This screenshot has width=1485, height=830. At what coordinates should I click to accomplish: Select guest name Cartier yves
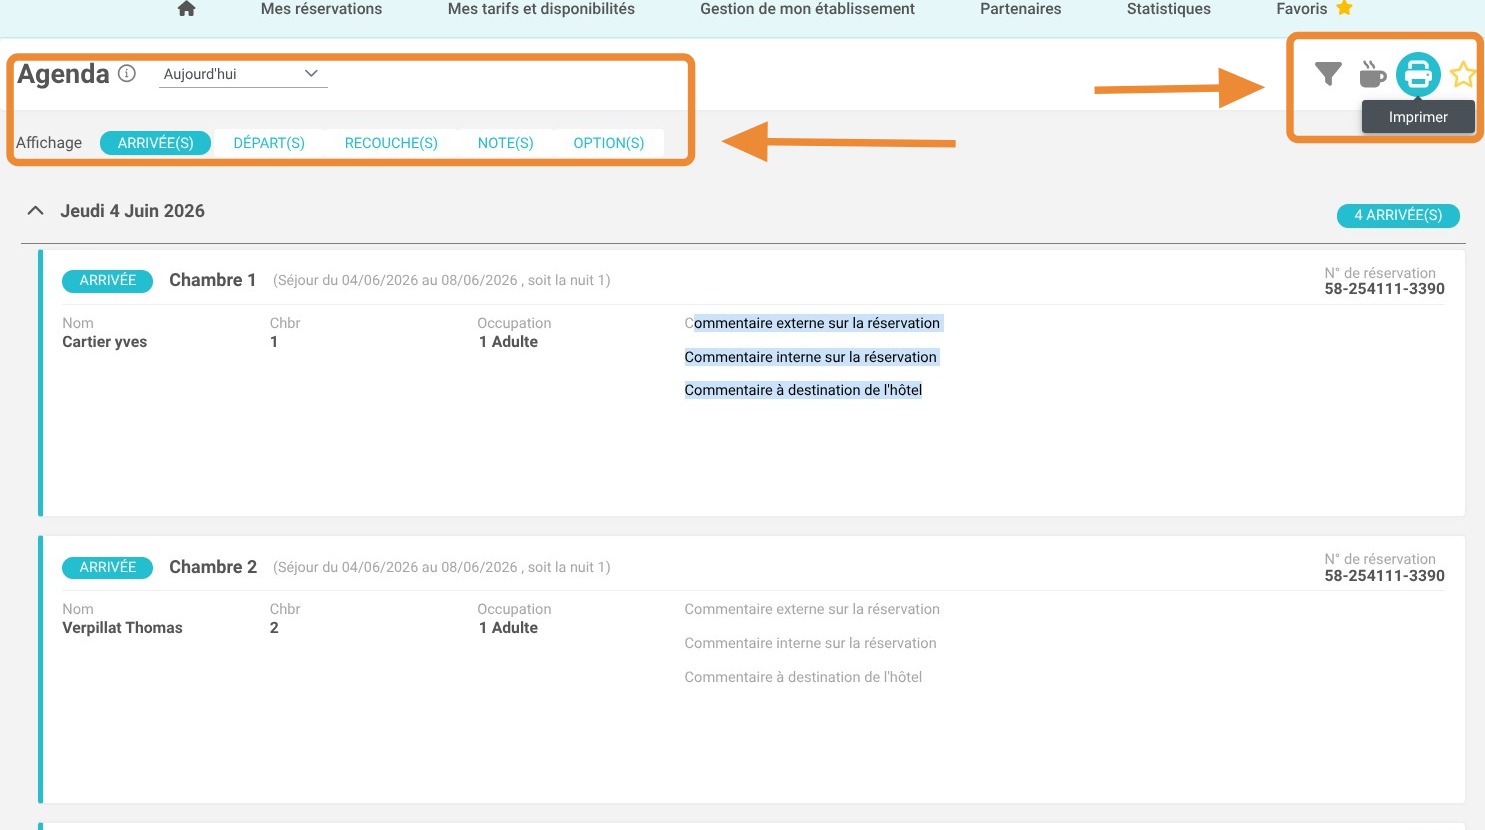pyautogui.click(x=104, y=342)
